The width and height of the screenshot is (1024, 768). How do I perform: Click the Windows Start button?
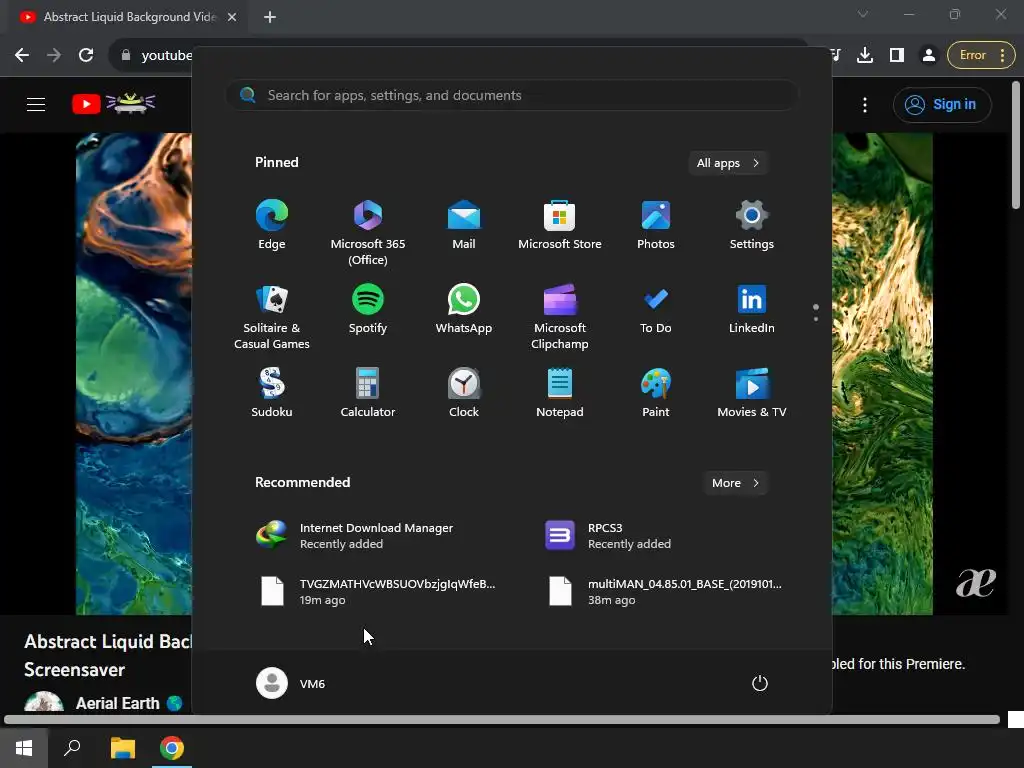(24, 748)
